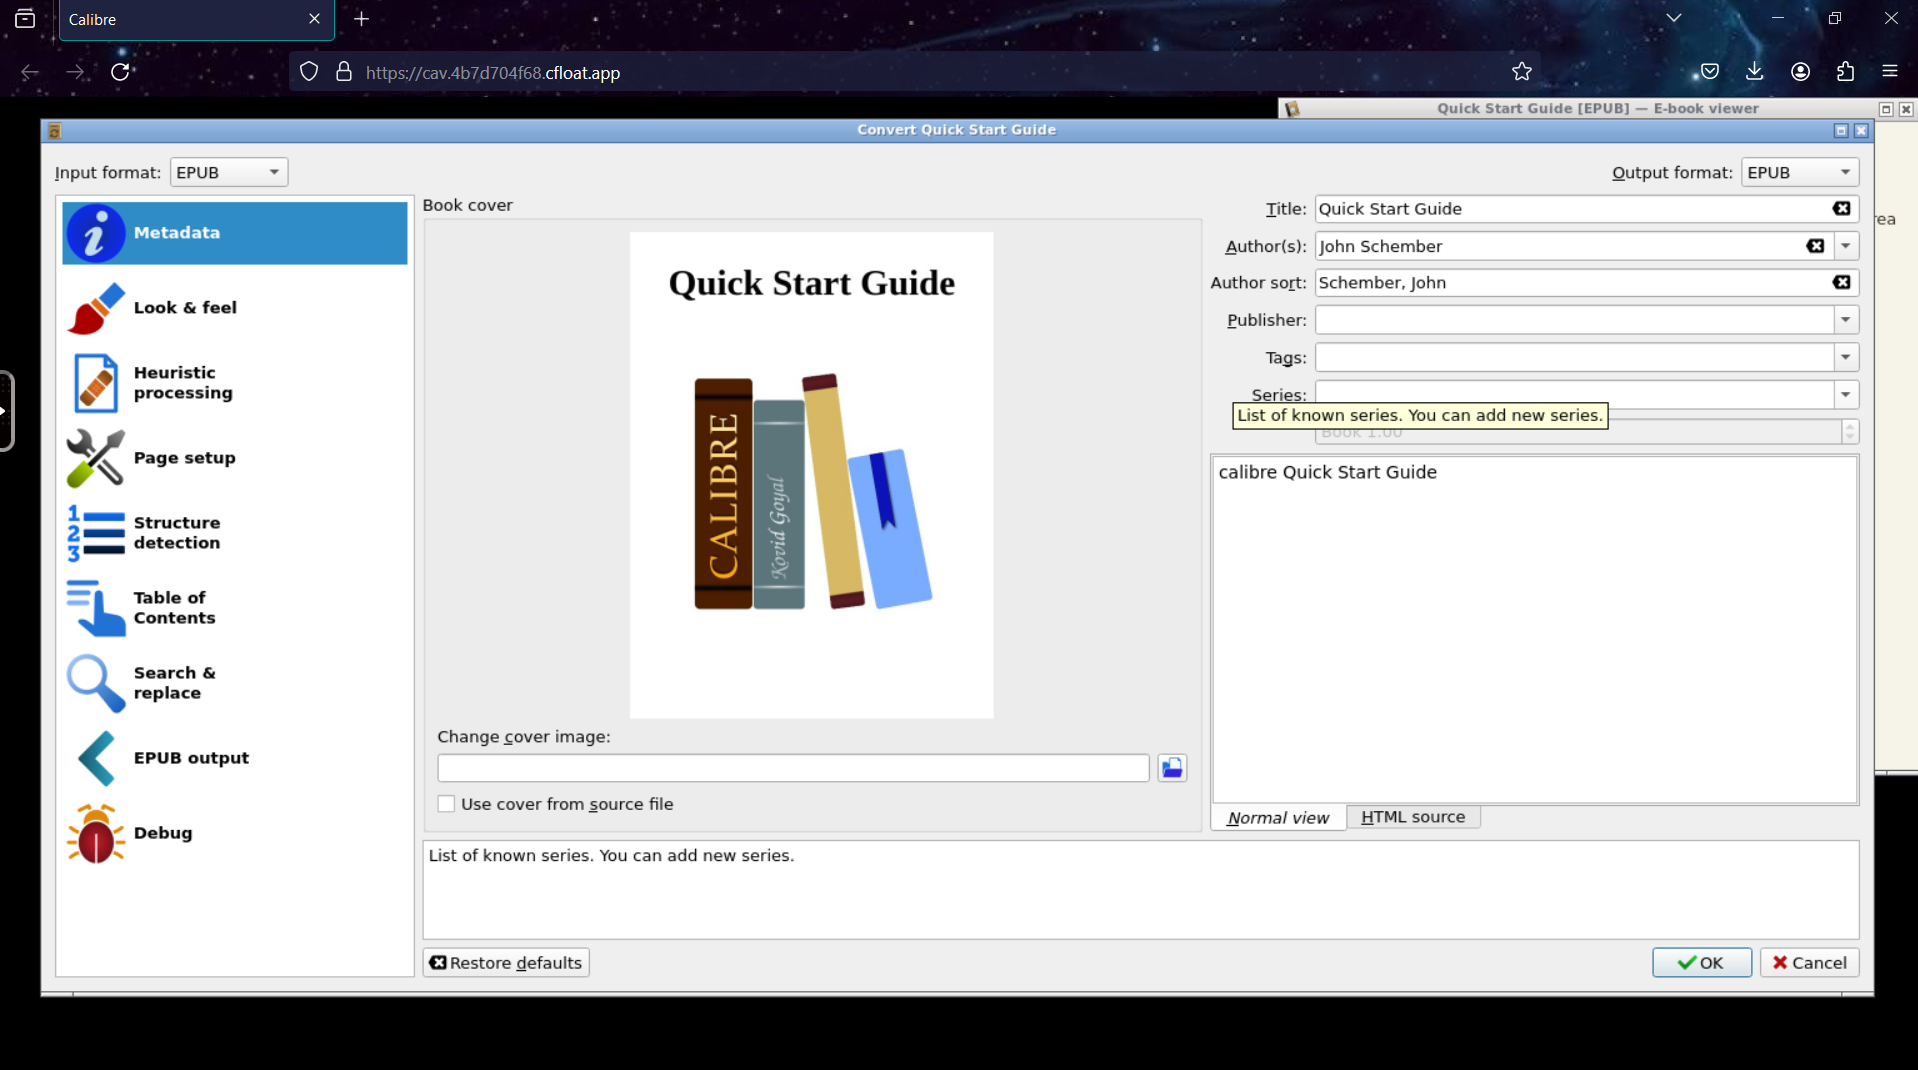Open the Search & replace section
1918x1070 pixels.
pos(235,683)
